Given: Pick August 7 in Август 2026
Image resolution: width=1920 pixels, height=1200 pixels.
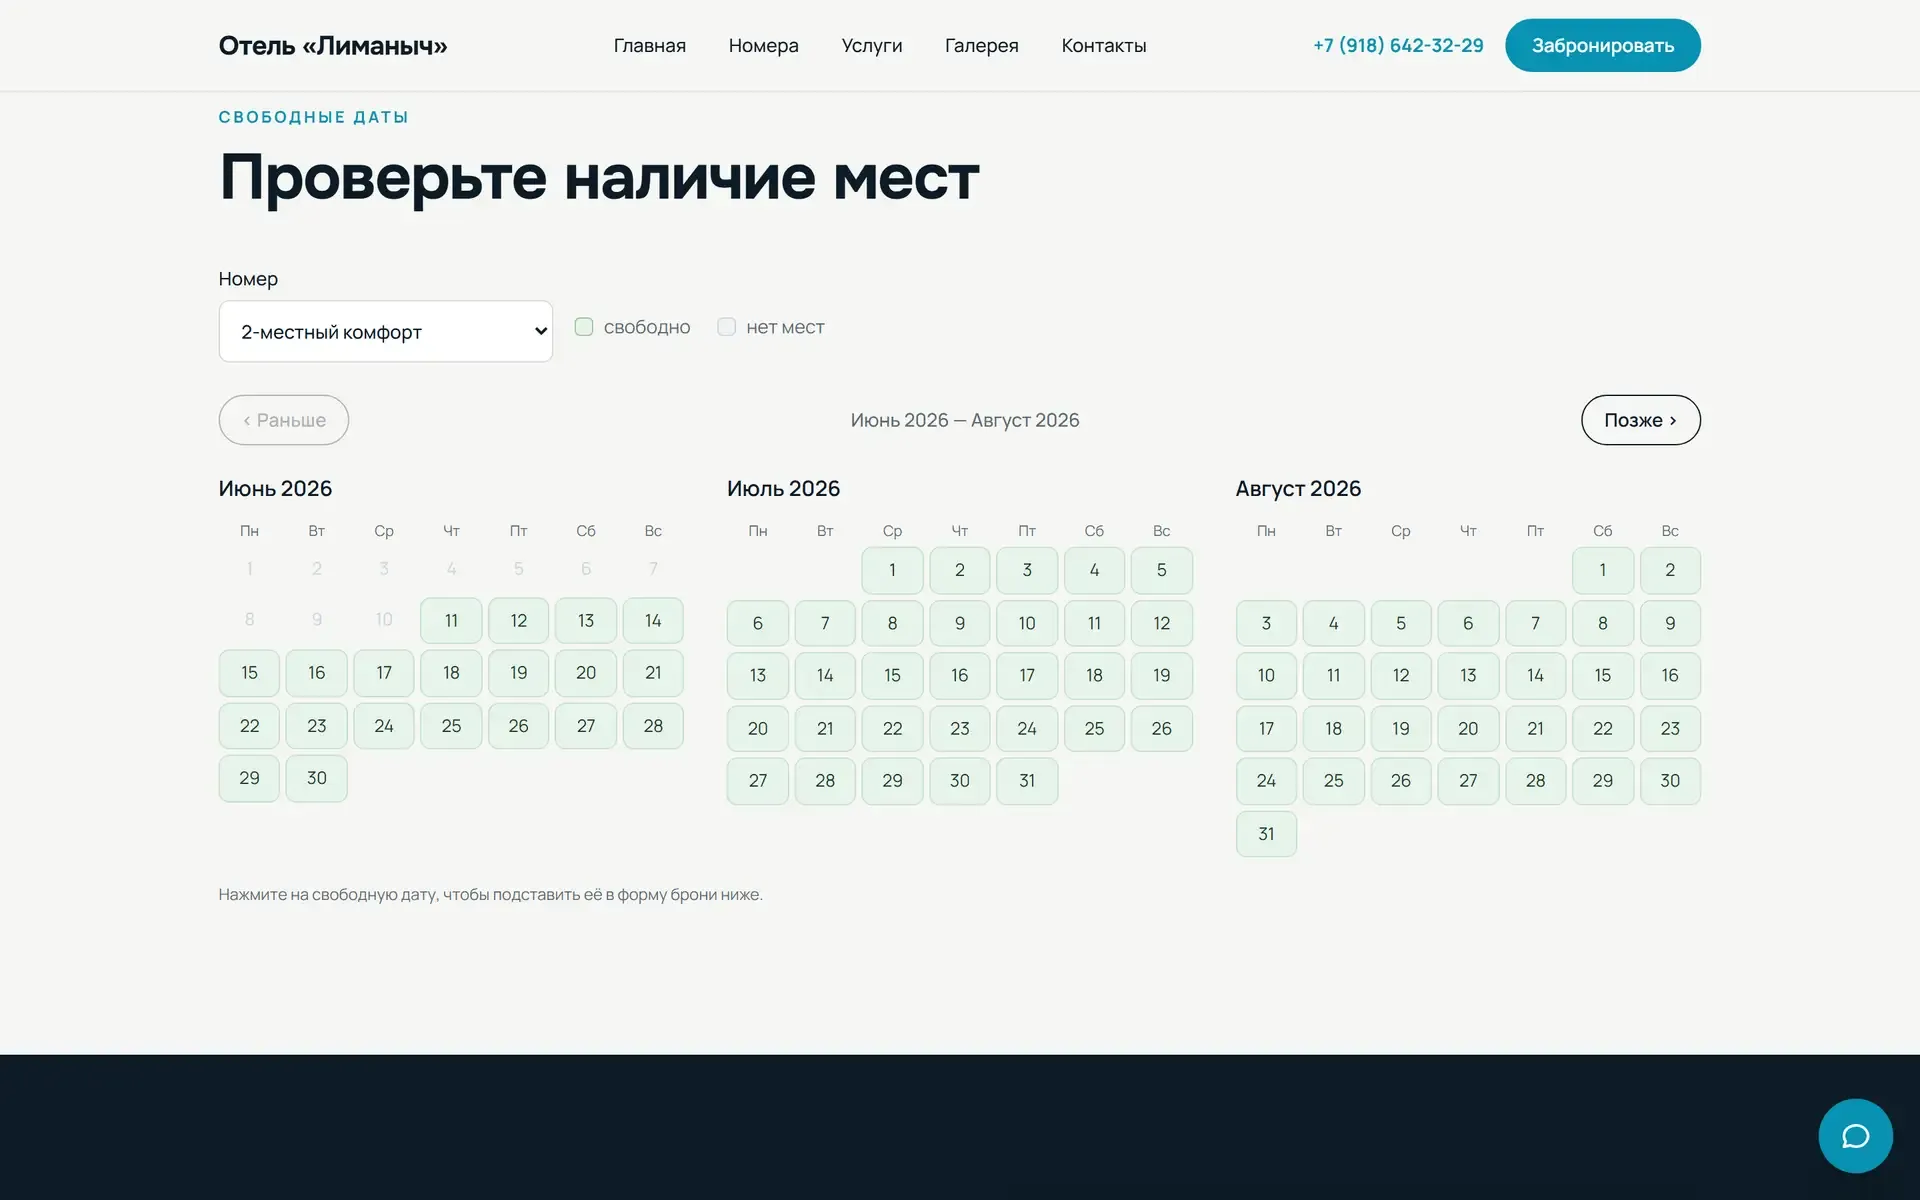Looking at the screenshot, I should click(1535, 623).
